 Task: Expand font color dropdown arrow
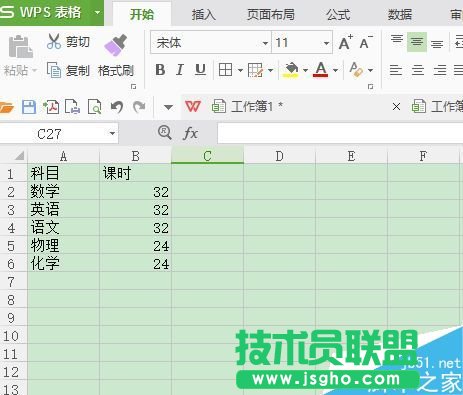(335, 70)
